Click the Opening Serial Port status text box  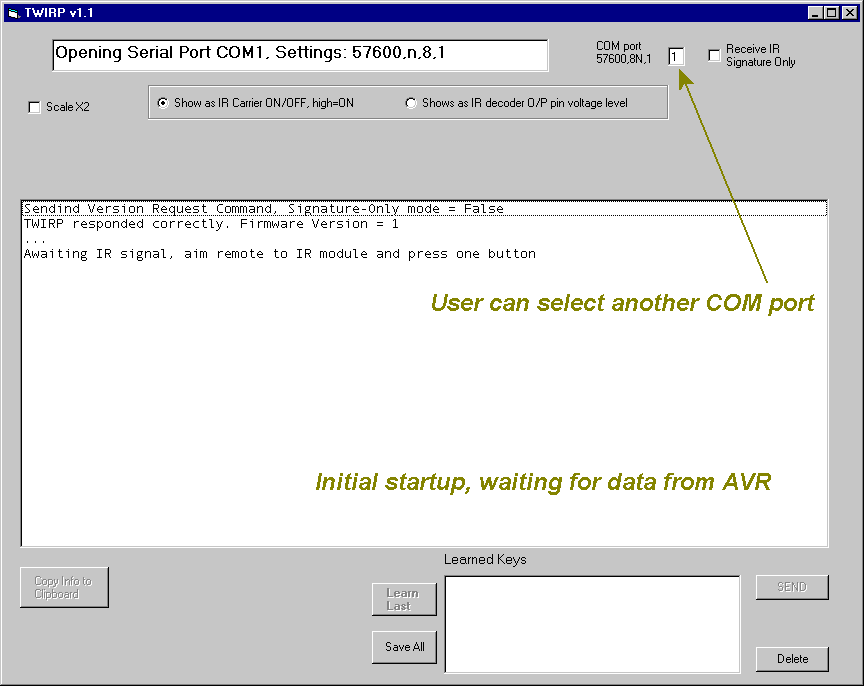[x=300, y=55]
